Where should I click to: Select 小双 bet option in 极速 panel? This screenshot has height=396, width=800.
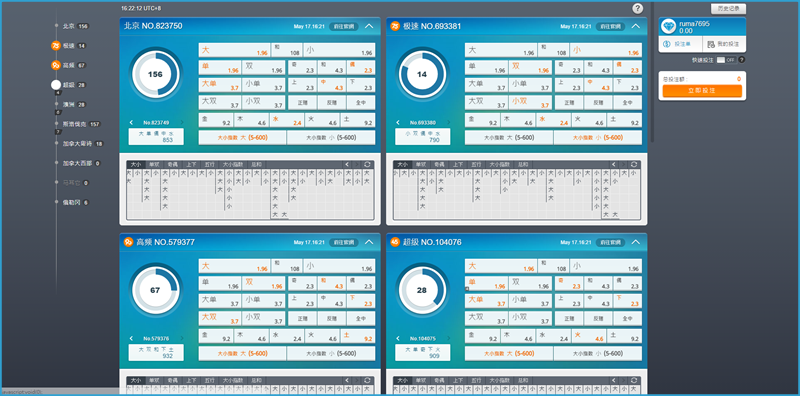(530, 103)
